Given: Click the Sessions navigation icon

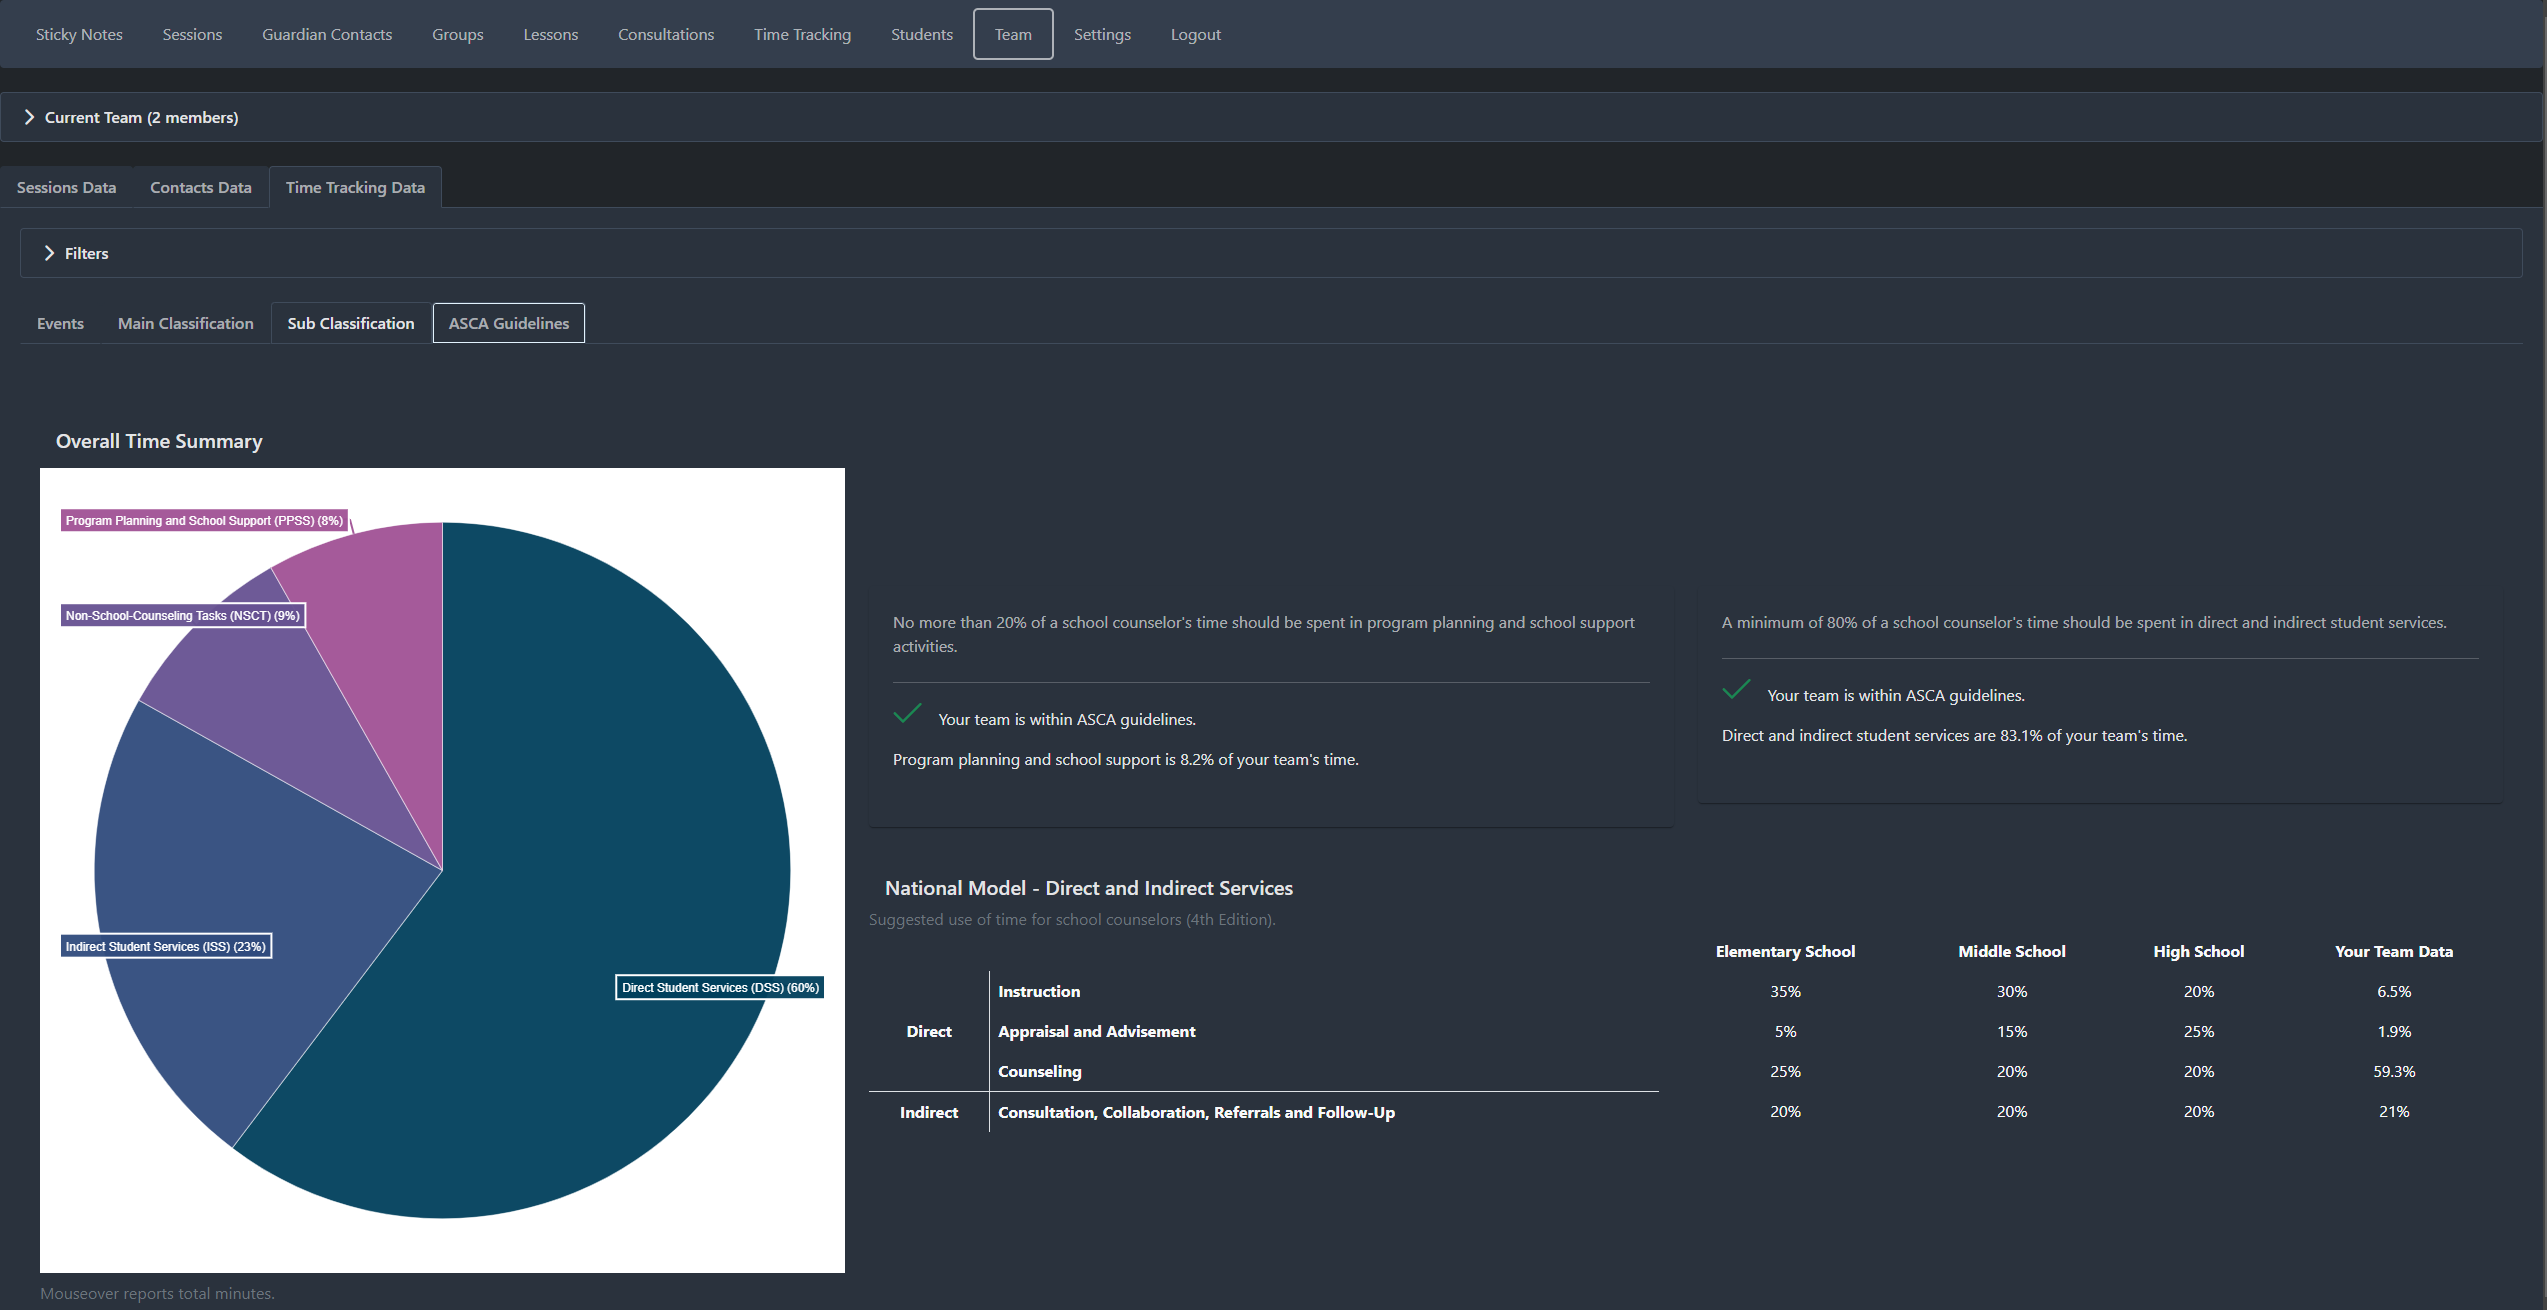Looking at the screenshot, I should coord(190,33).
